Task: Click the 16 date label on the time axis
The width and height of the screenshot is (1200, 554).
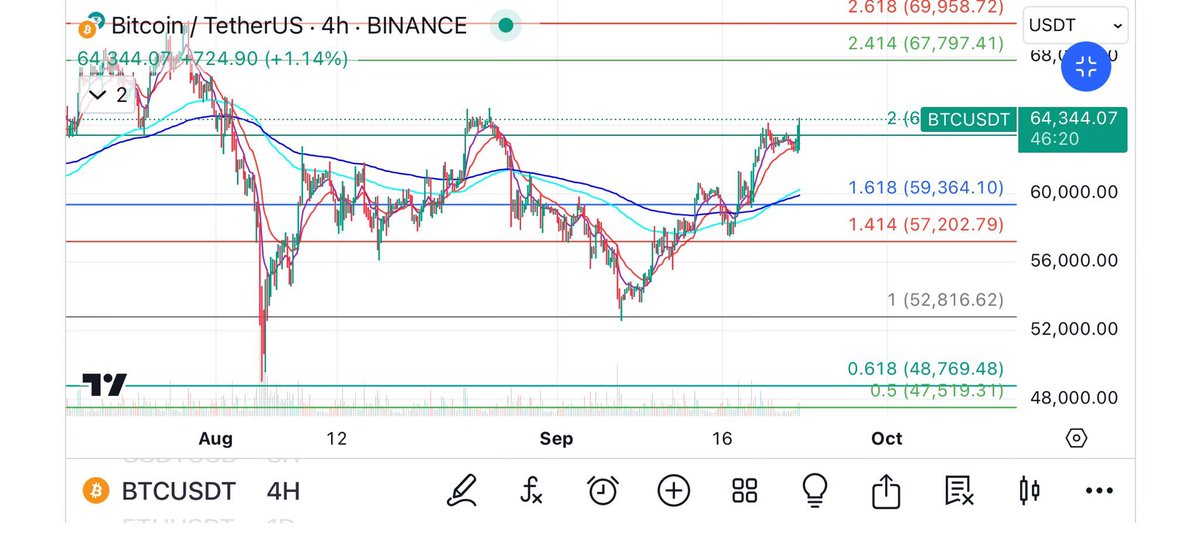Action: tap(723, 438)
